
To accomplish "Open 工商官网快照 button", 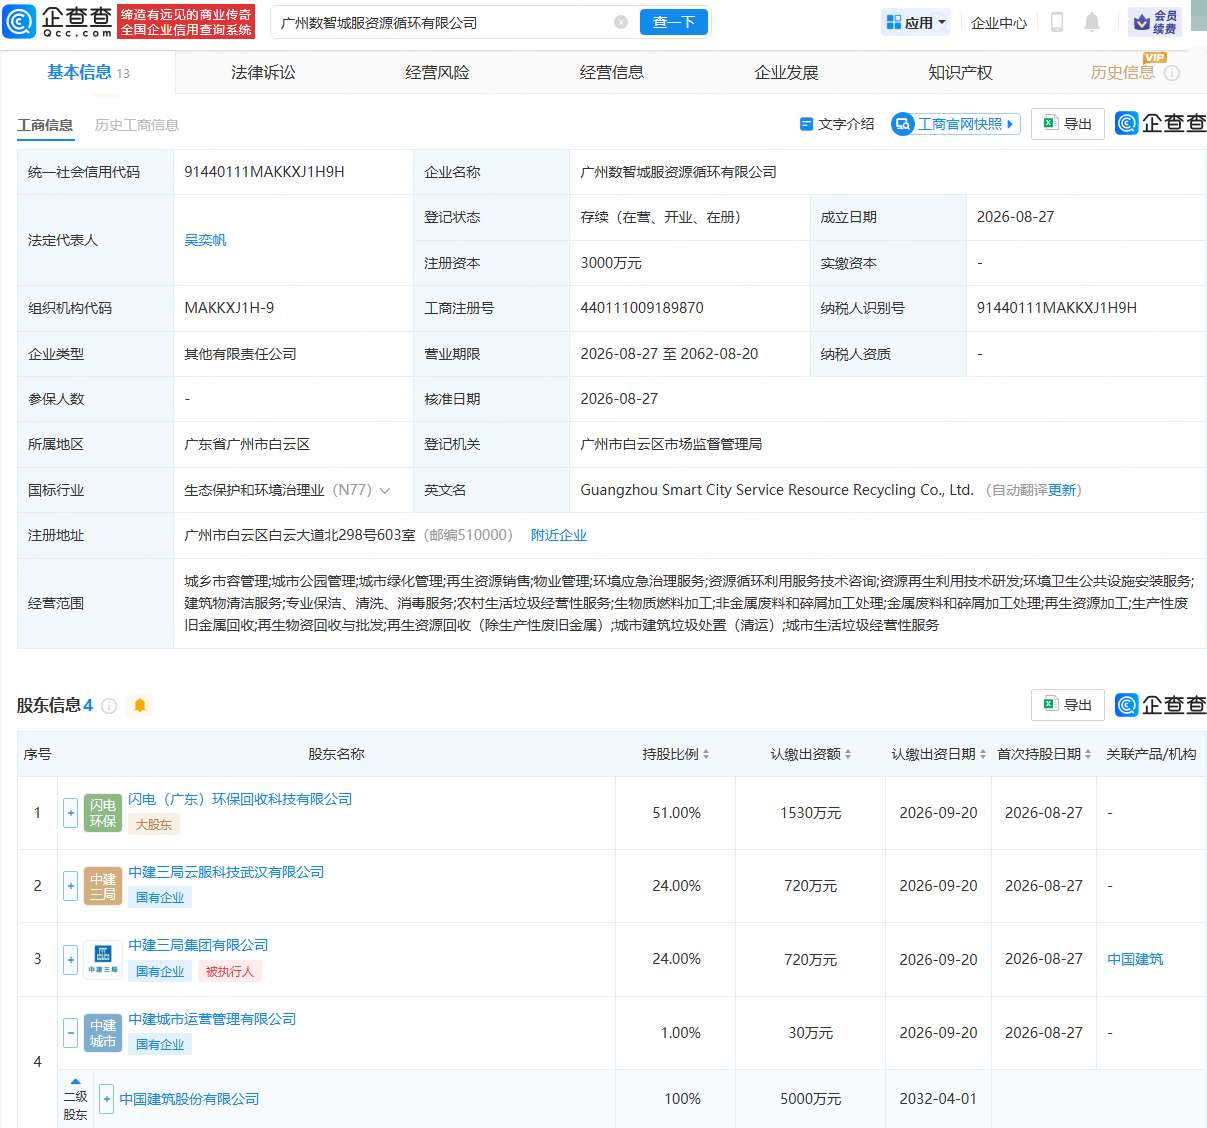I will click(955, 124).
